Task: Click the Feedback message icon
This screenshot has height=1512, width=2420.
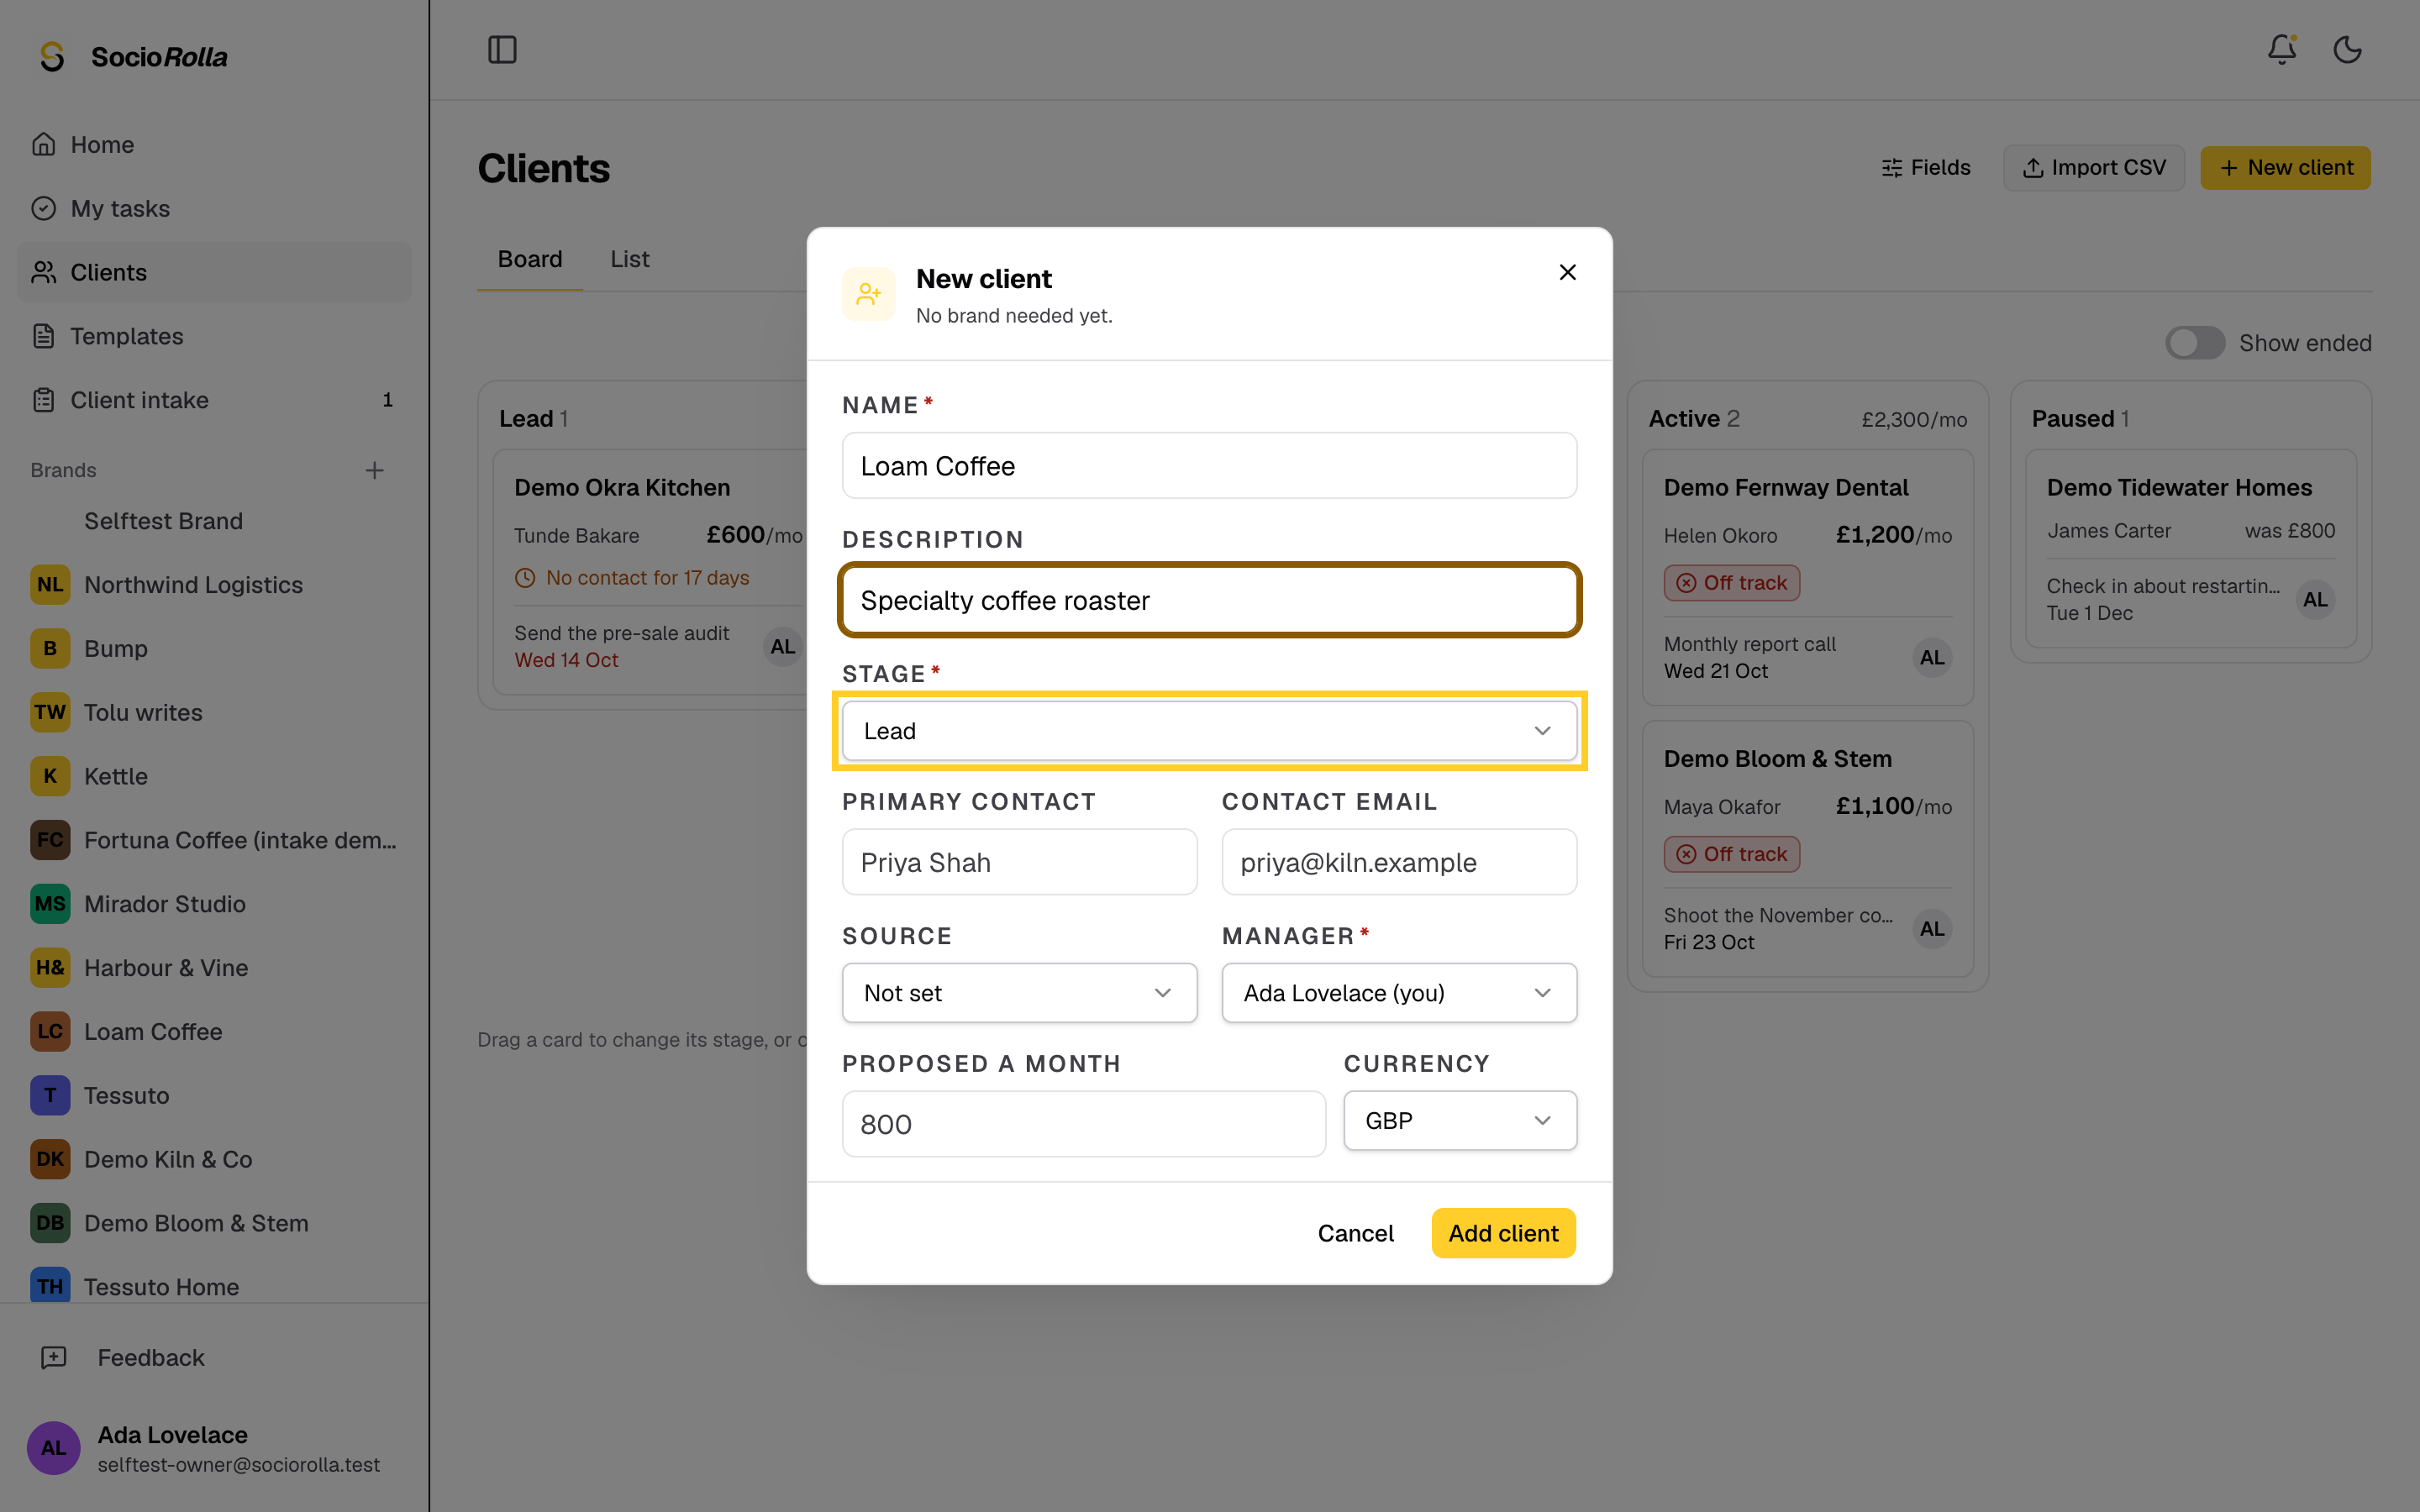Action: click(53, 1357)
